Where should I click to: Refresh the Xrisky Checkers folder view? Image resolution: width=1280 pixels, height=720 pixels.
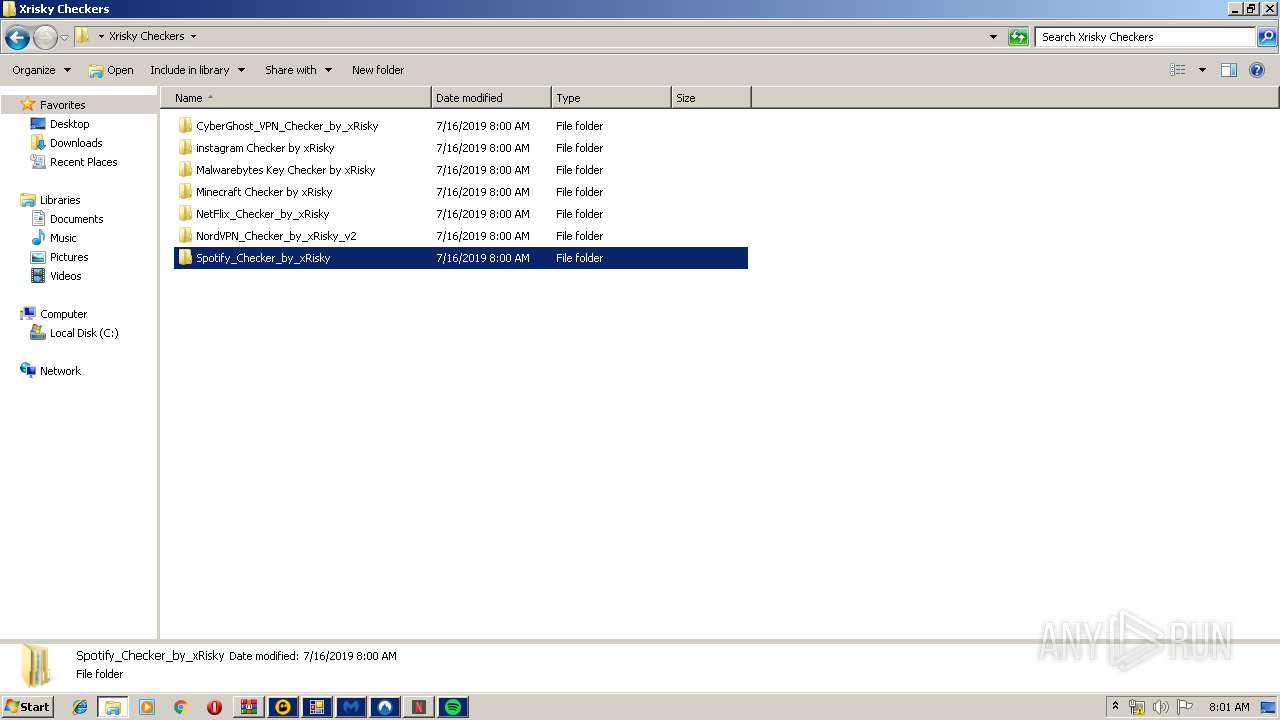click(1018, 37)
